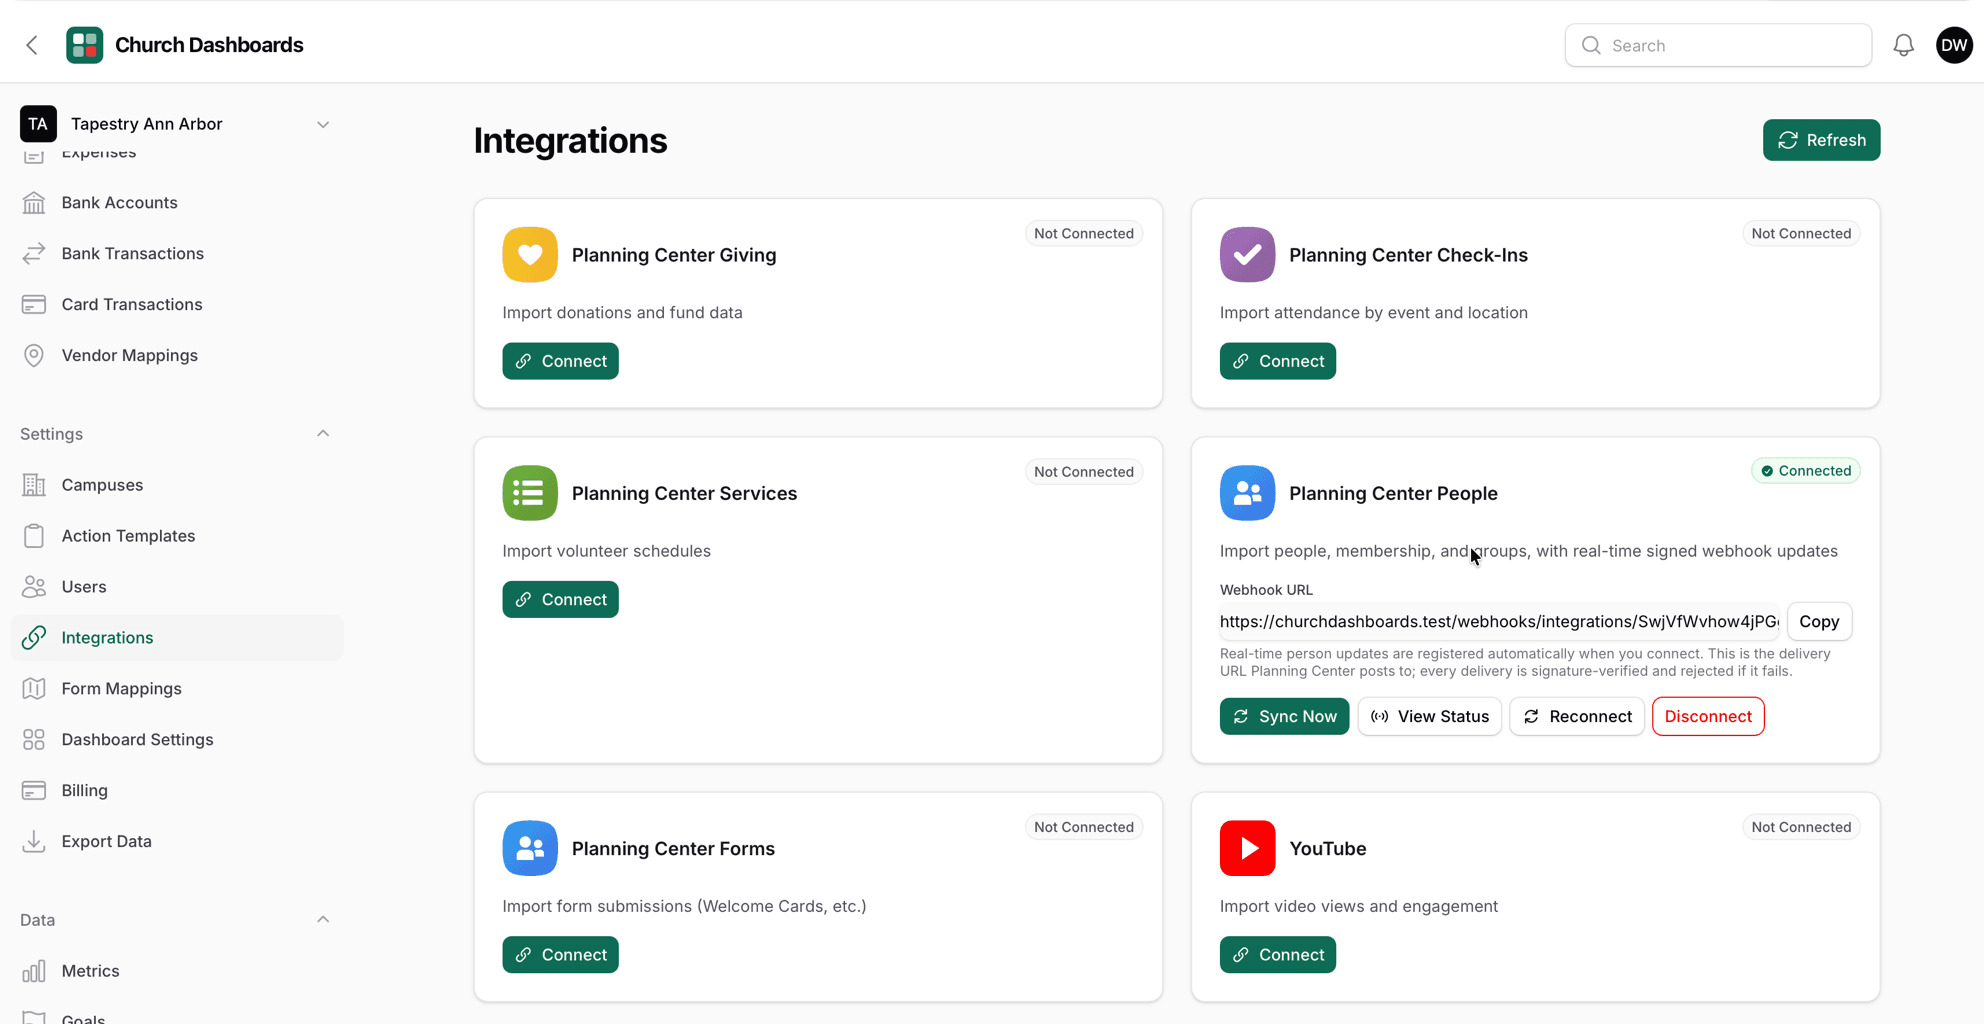Sync Planning Center People now
Viewport: 1984px width, 1024px height.
pos(1284,717)
